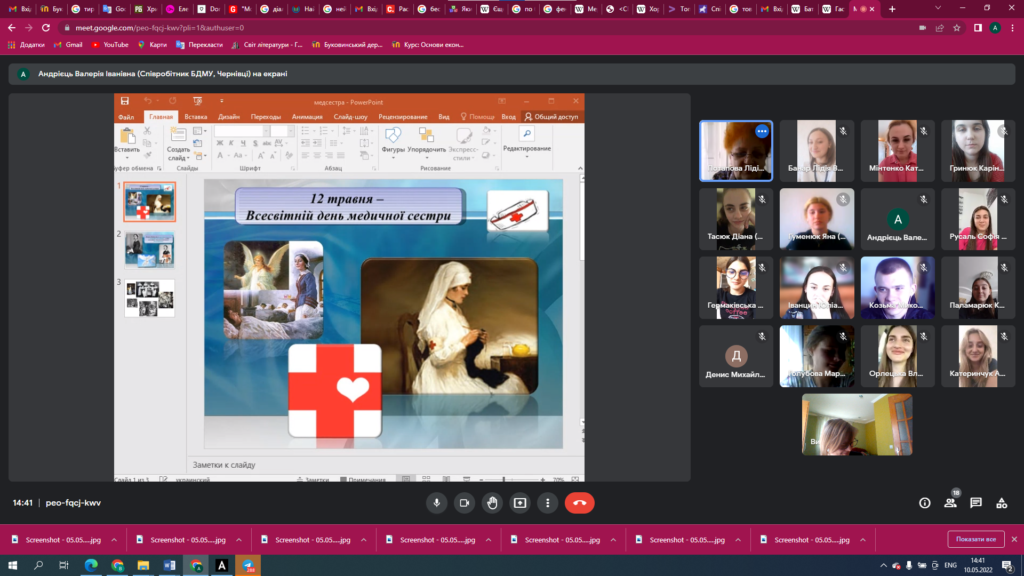Toggle the camera on or off
The width and height of the screenshot is (1024, 576).
coord(464,503)
